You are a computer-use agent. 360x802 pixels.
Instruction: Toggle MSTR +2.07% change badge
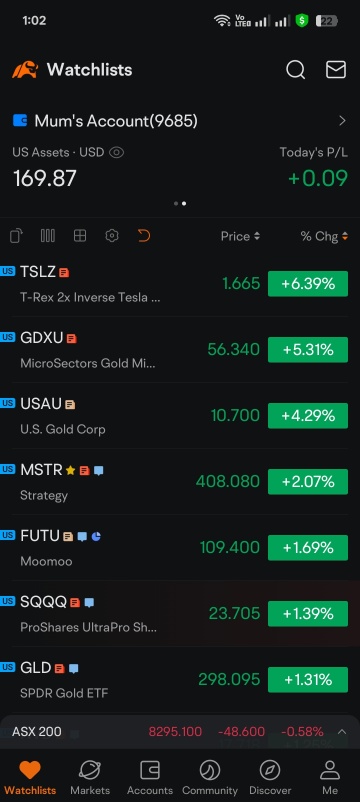308,482
